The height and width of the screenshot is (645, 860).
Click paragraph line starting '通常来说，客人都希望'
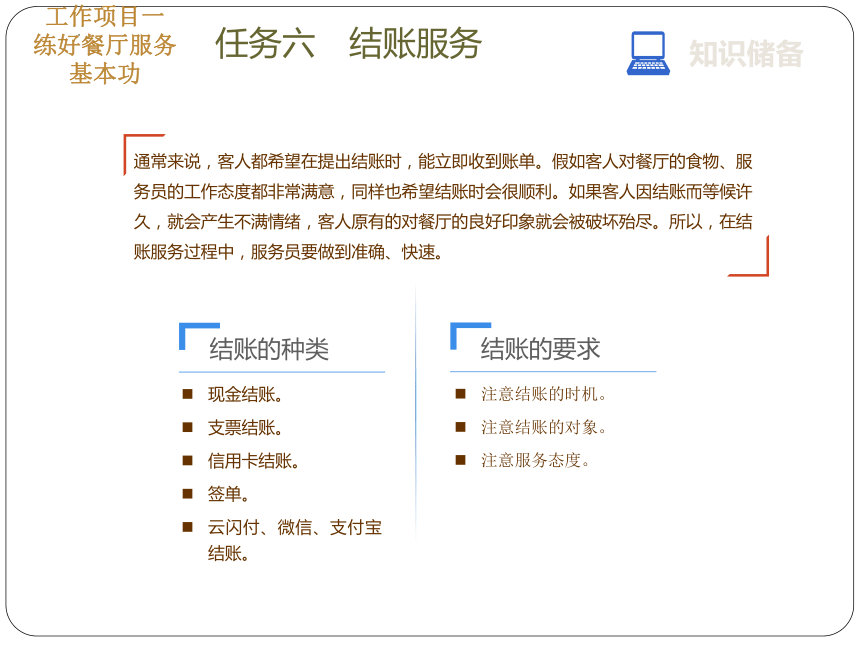(x=443, y=161)
